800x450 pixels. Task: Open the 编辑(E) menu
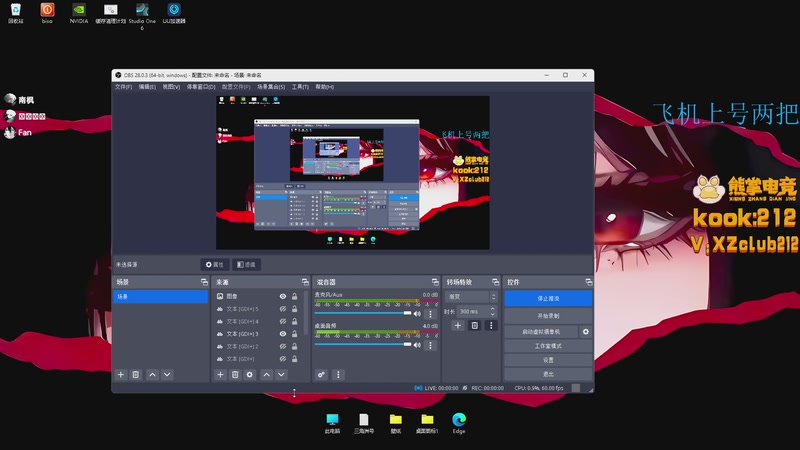click(x=147, y=87)
